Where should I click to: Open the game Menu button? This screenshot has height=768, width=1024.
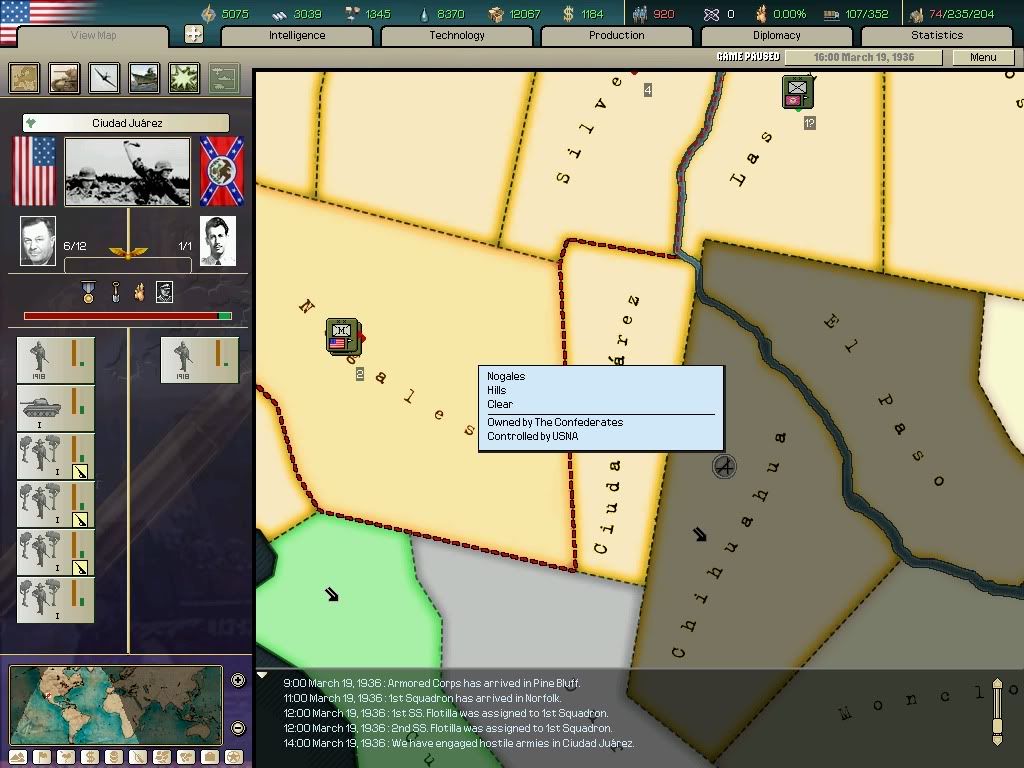(983, 57)
